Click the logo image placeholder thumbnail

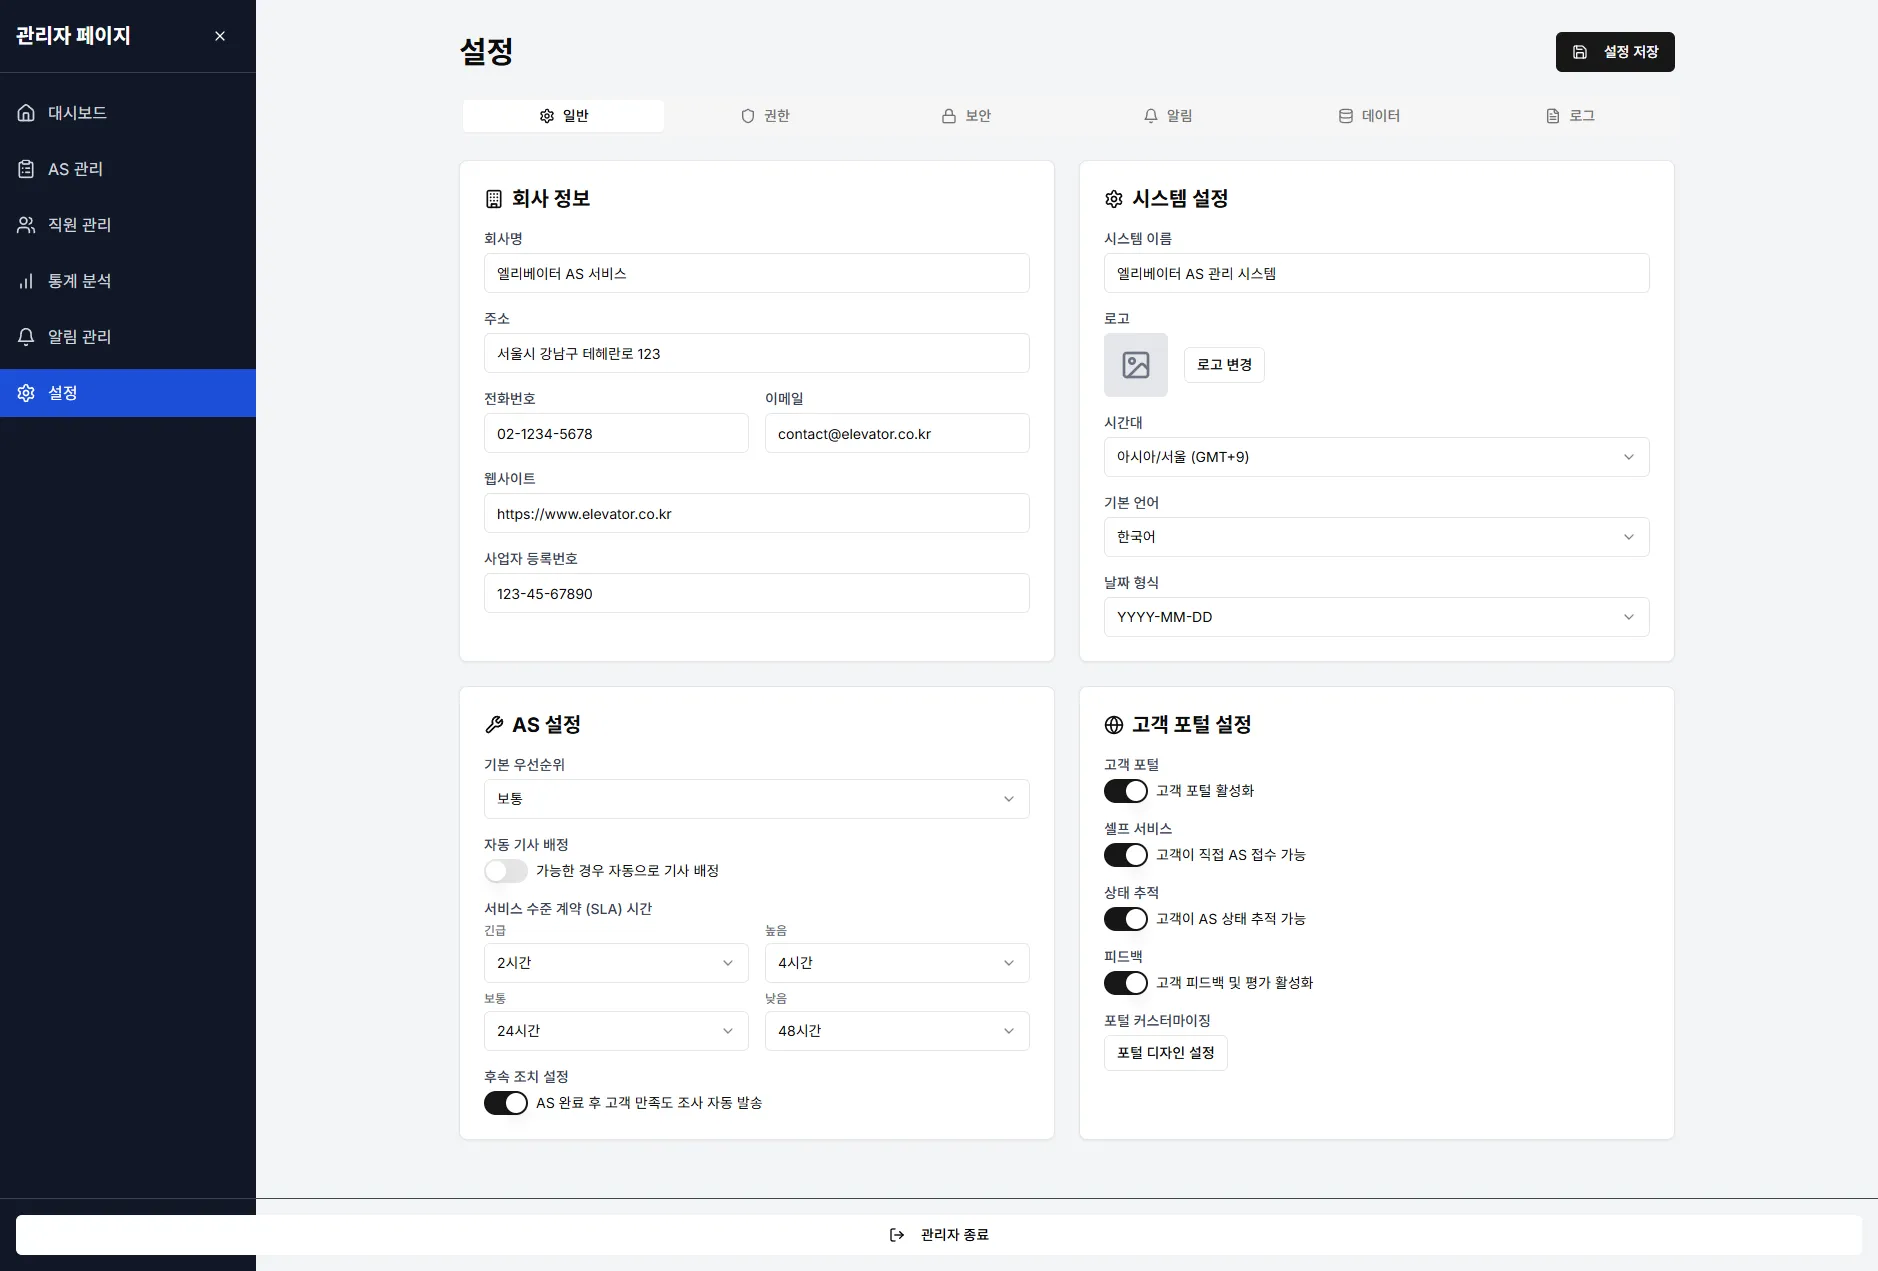click(x=1136, y=365)
